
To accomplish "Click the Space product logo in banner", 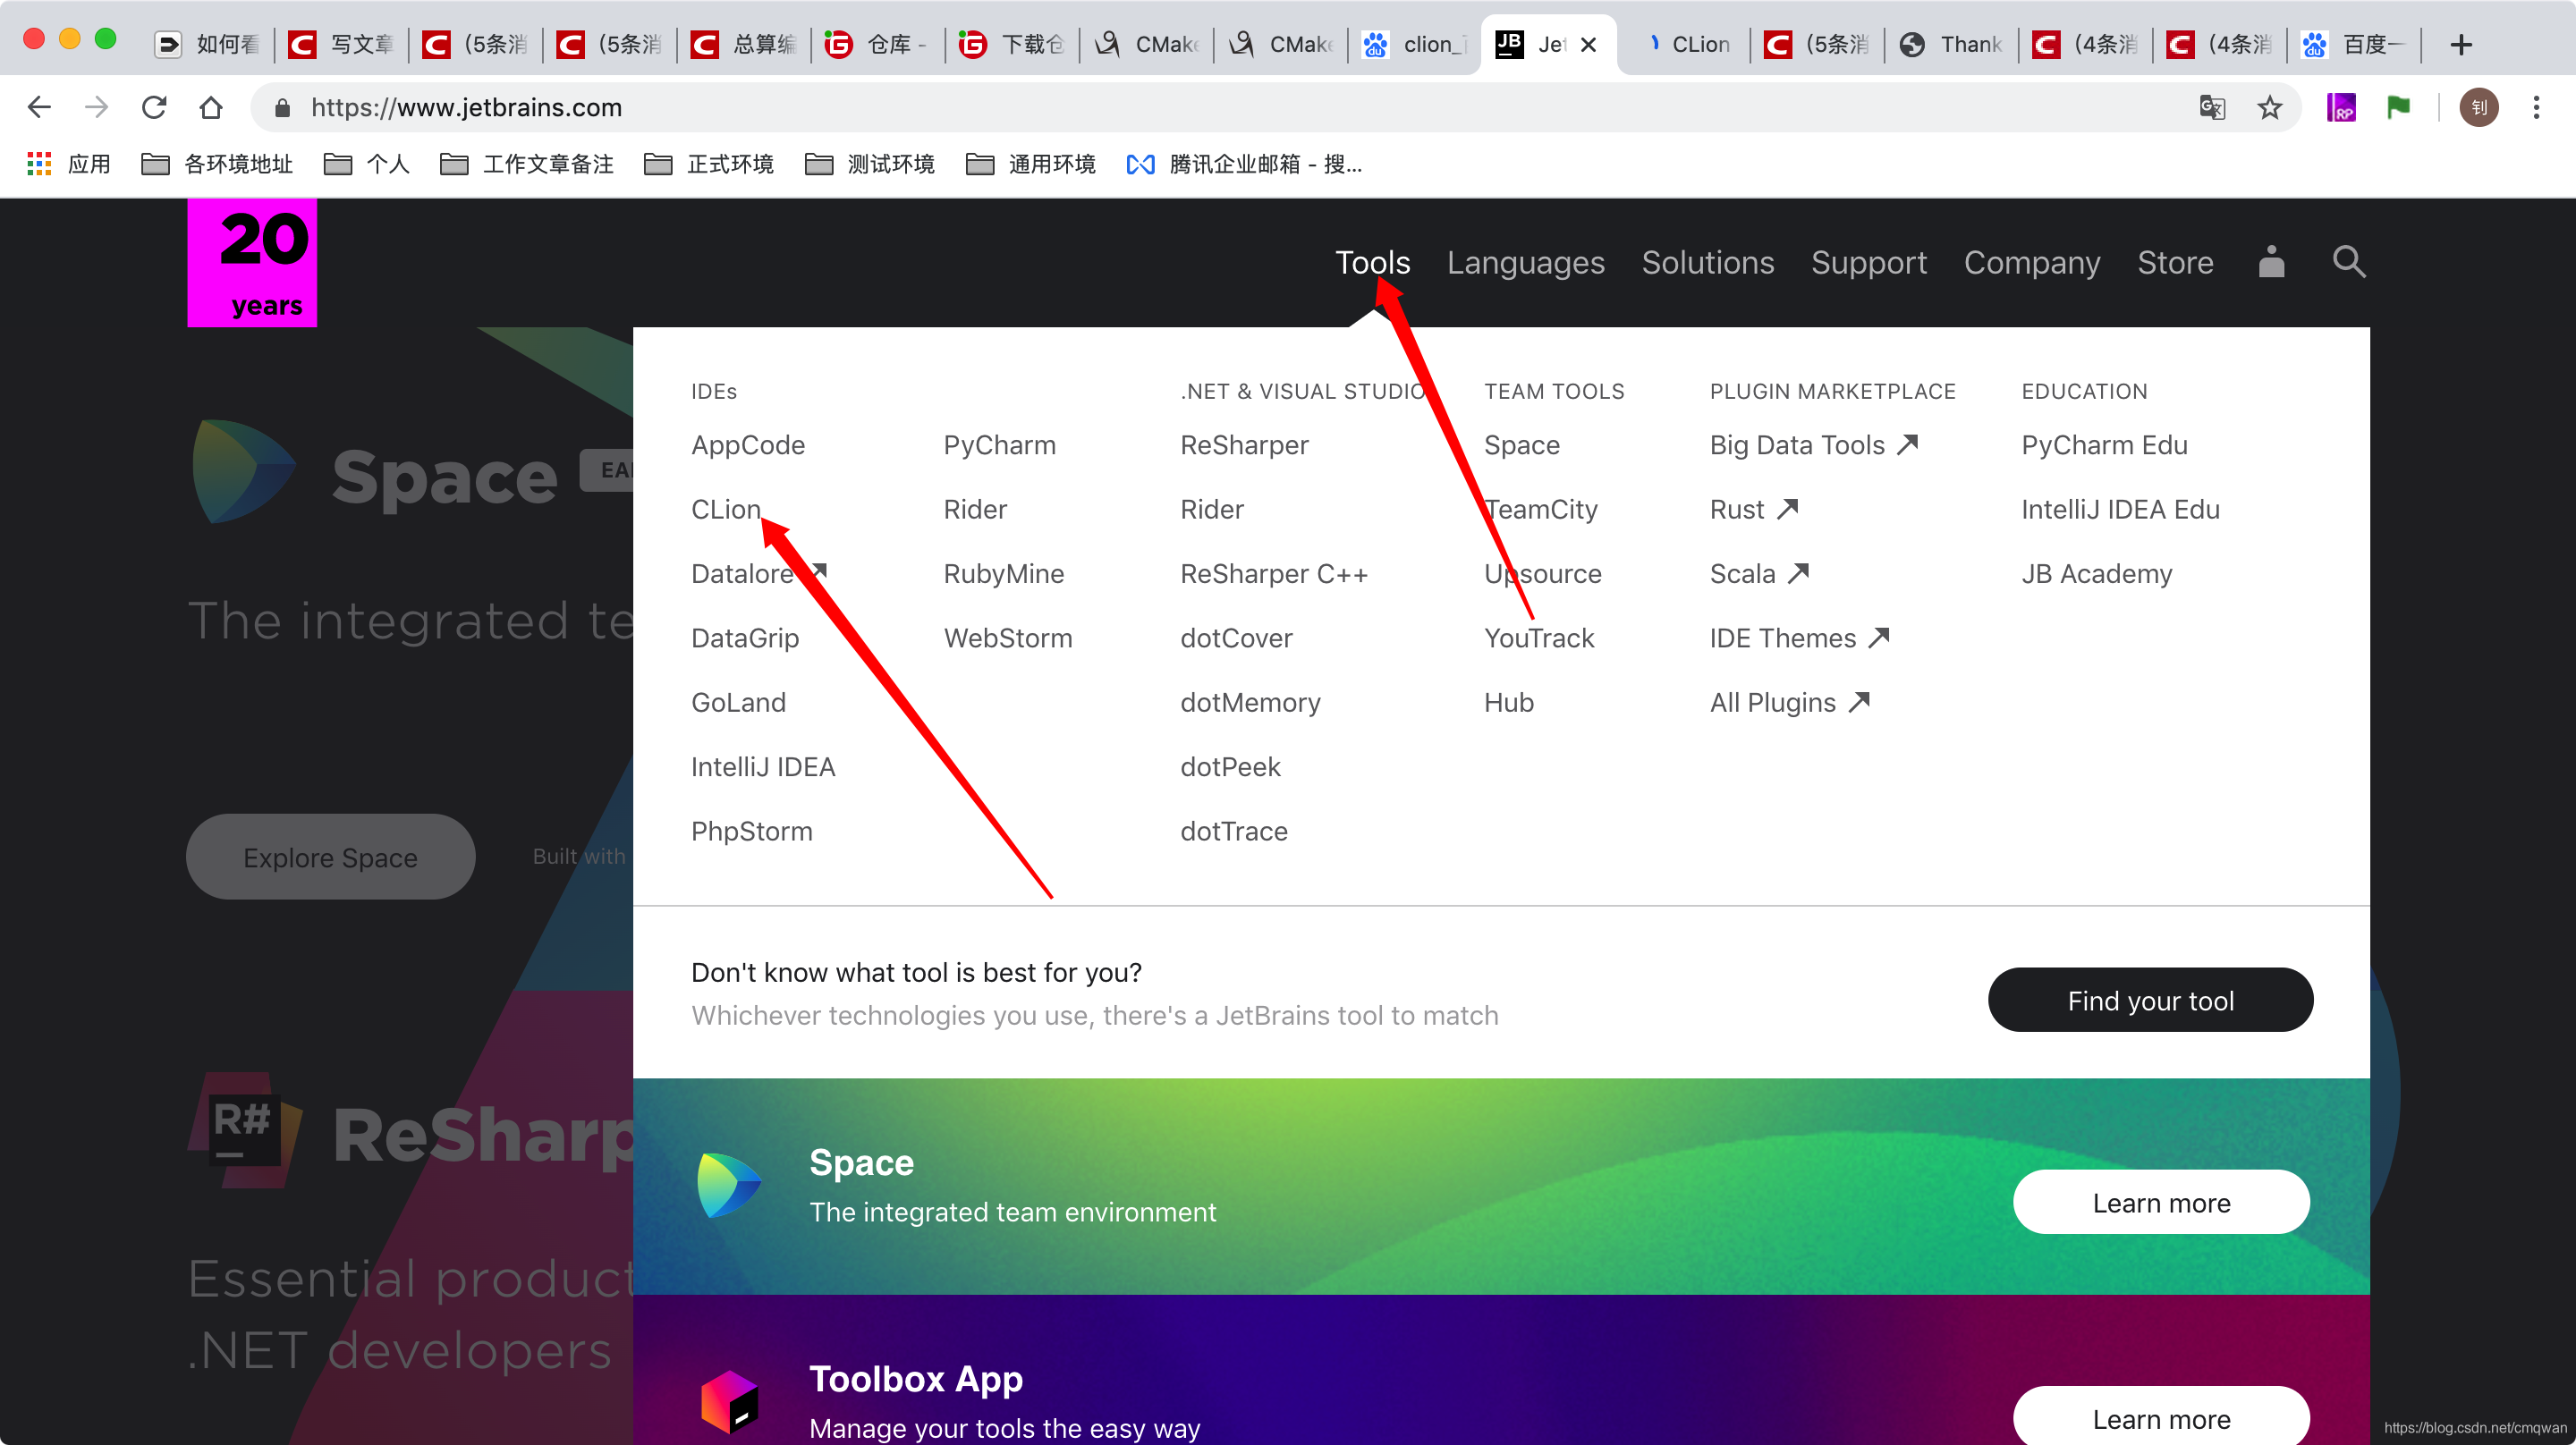I will coord(731,1184).
